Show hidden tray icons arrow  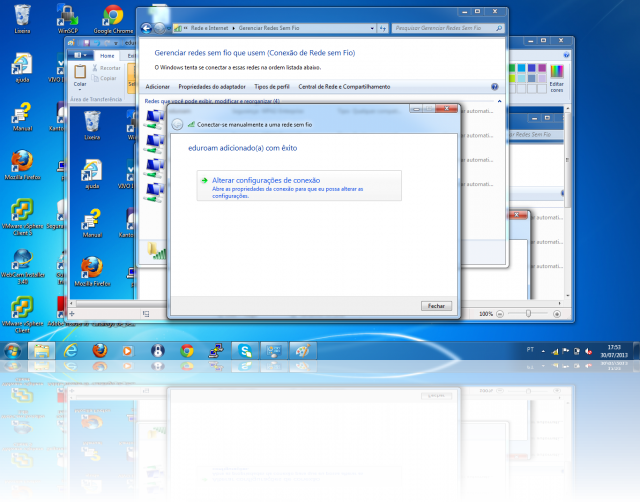click(x=543, y=351)
